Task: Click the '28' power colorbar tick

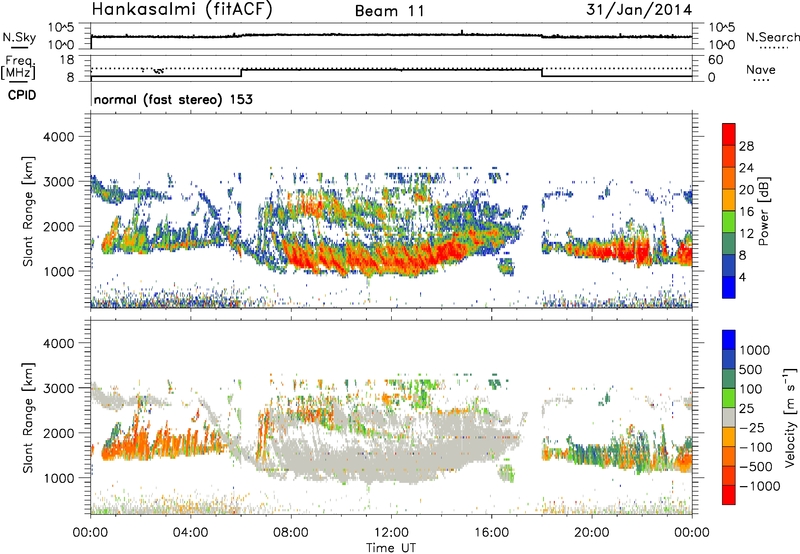Action: click(746, 146)
